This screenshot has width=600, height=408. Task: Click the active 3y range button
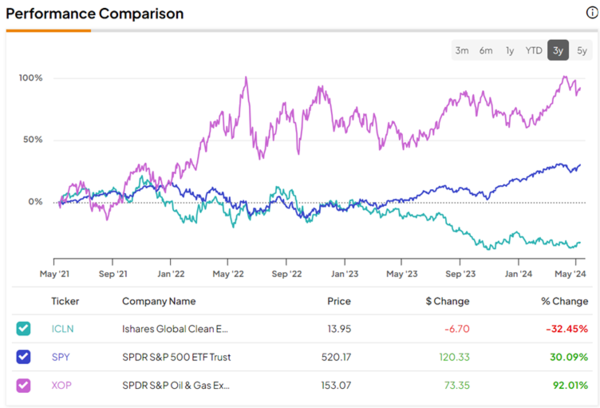(x=559, y=51)
